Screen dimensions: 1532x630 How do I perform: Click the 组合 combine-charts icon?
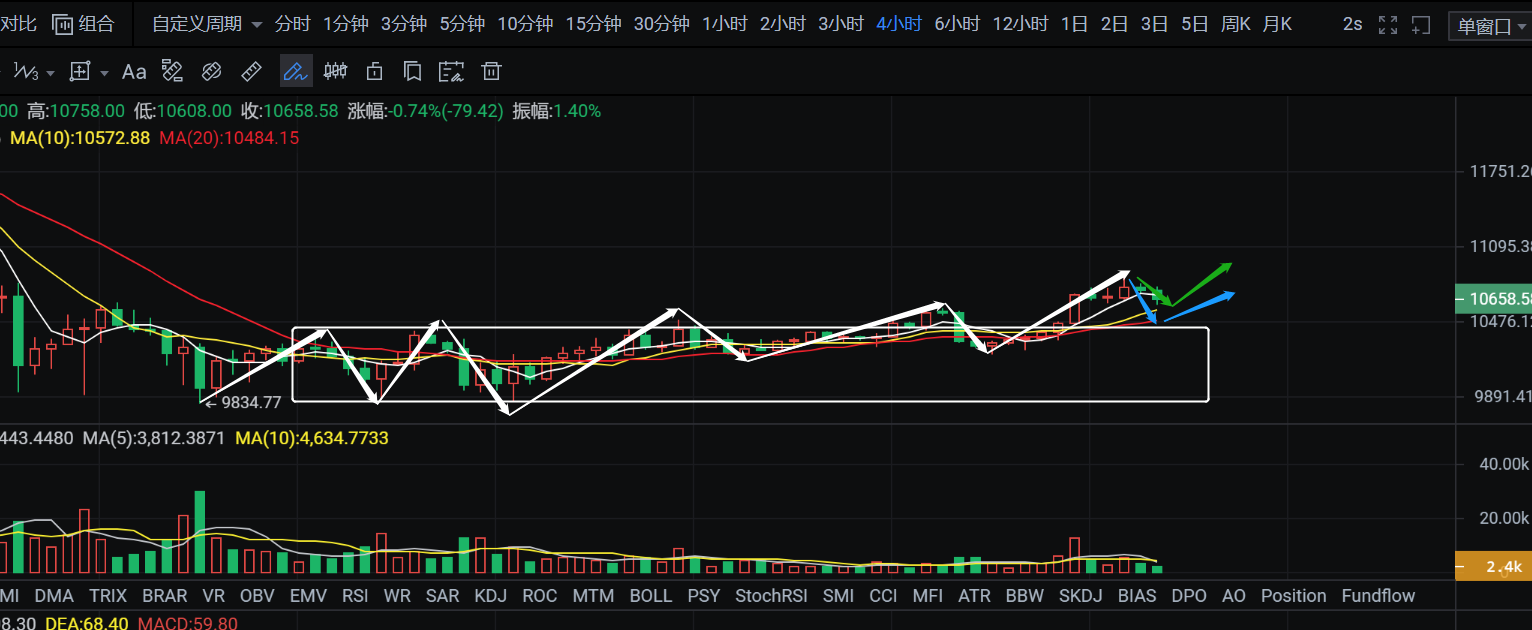[x=62, y=24]
